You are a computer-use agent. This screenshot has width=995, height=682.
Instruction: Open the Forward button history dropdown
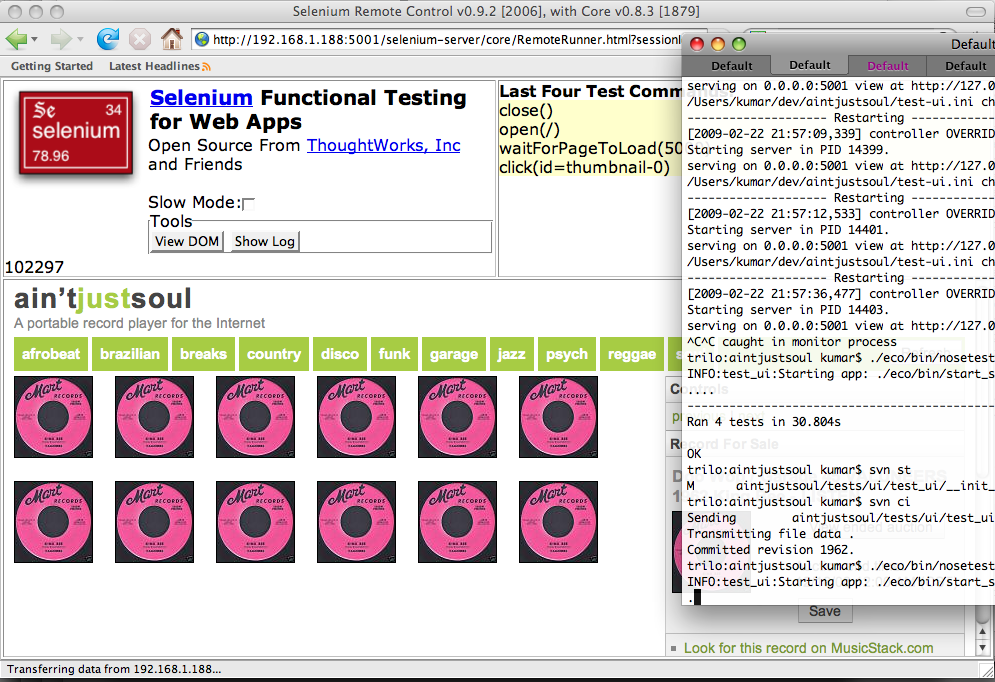pyautogui.click(x=80, y=39)
